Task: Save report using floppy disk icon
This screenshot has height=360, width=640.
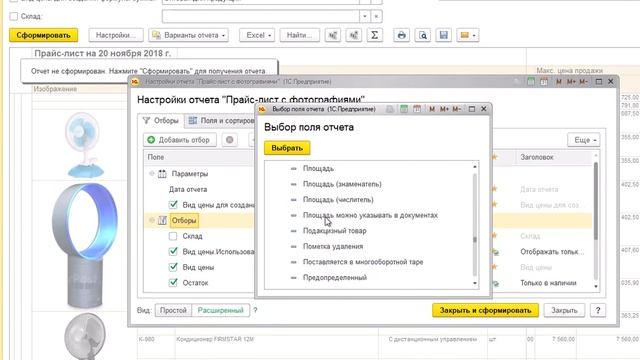Action: click(x=444, y=35)
